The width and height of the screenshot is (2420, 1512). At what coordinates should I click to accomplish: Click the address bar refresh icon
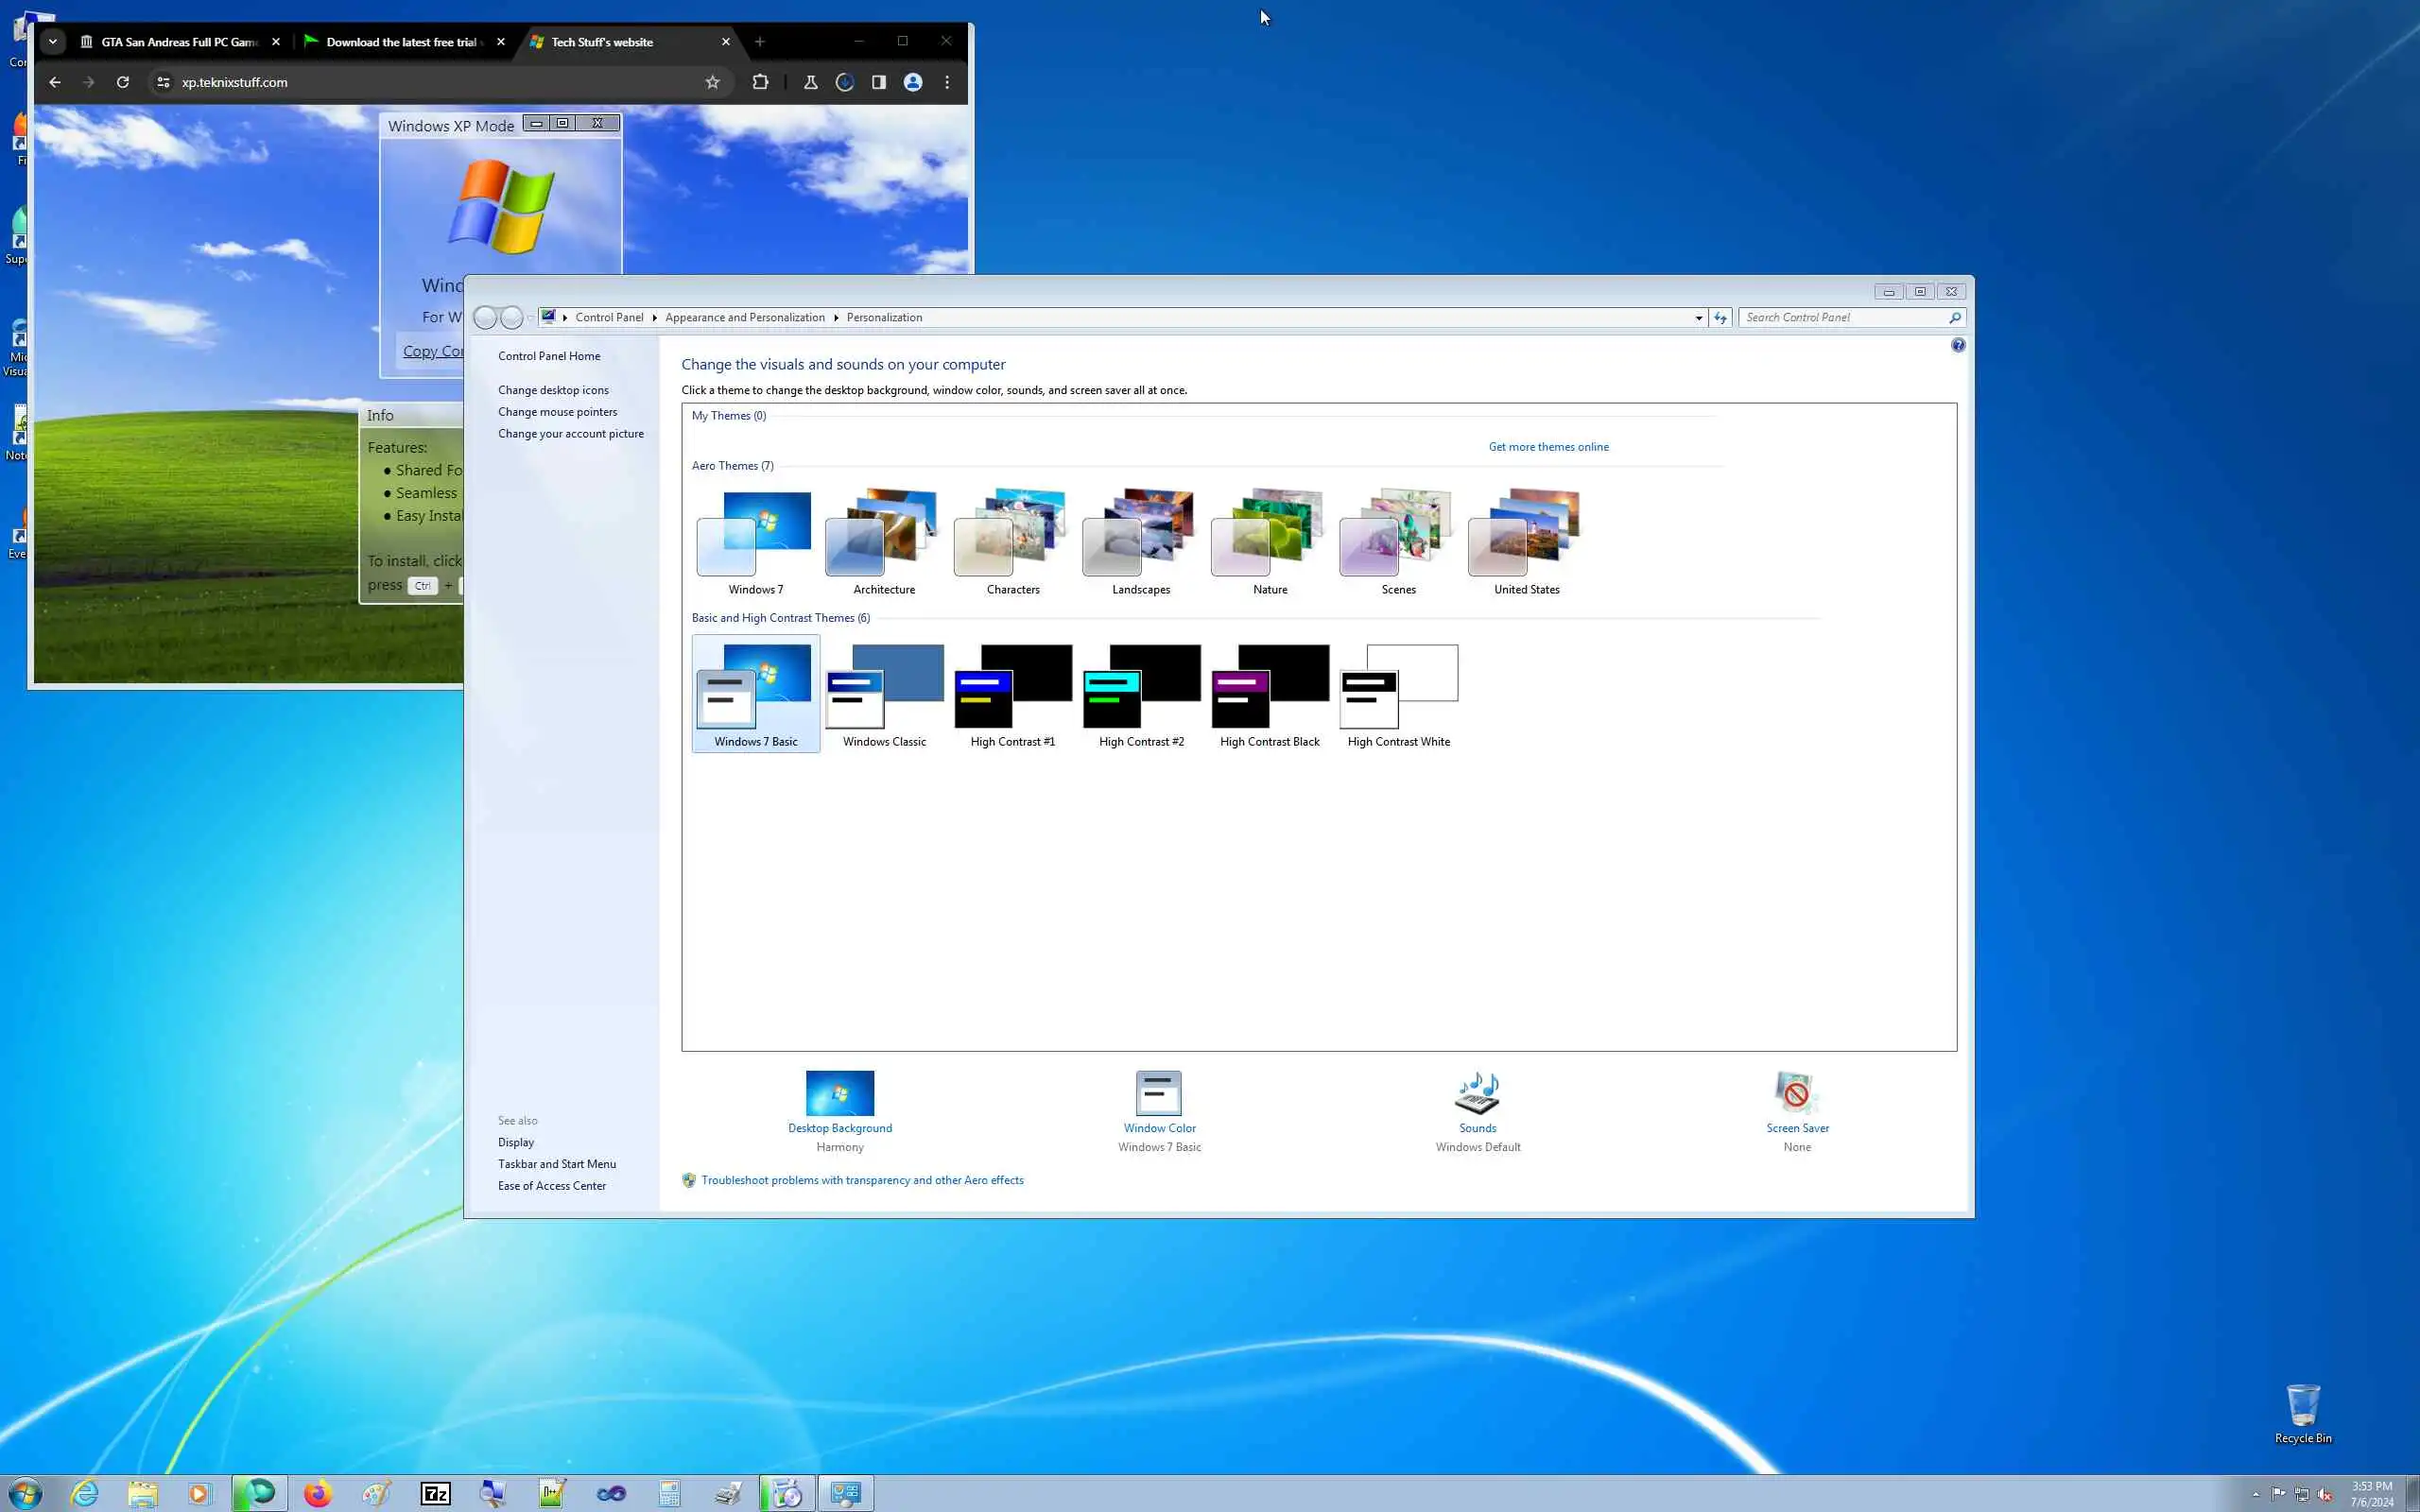click(x=1720, y=318)
